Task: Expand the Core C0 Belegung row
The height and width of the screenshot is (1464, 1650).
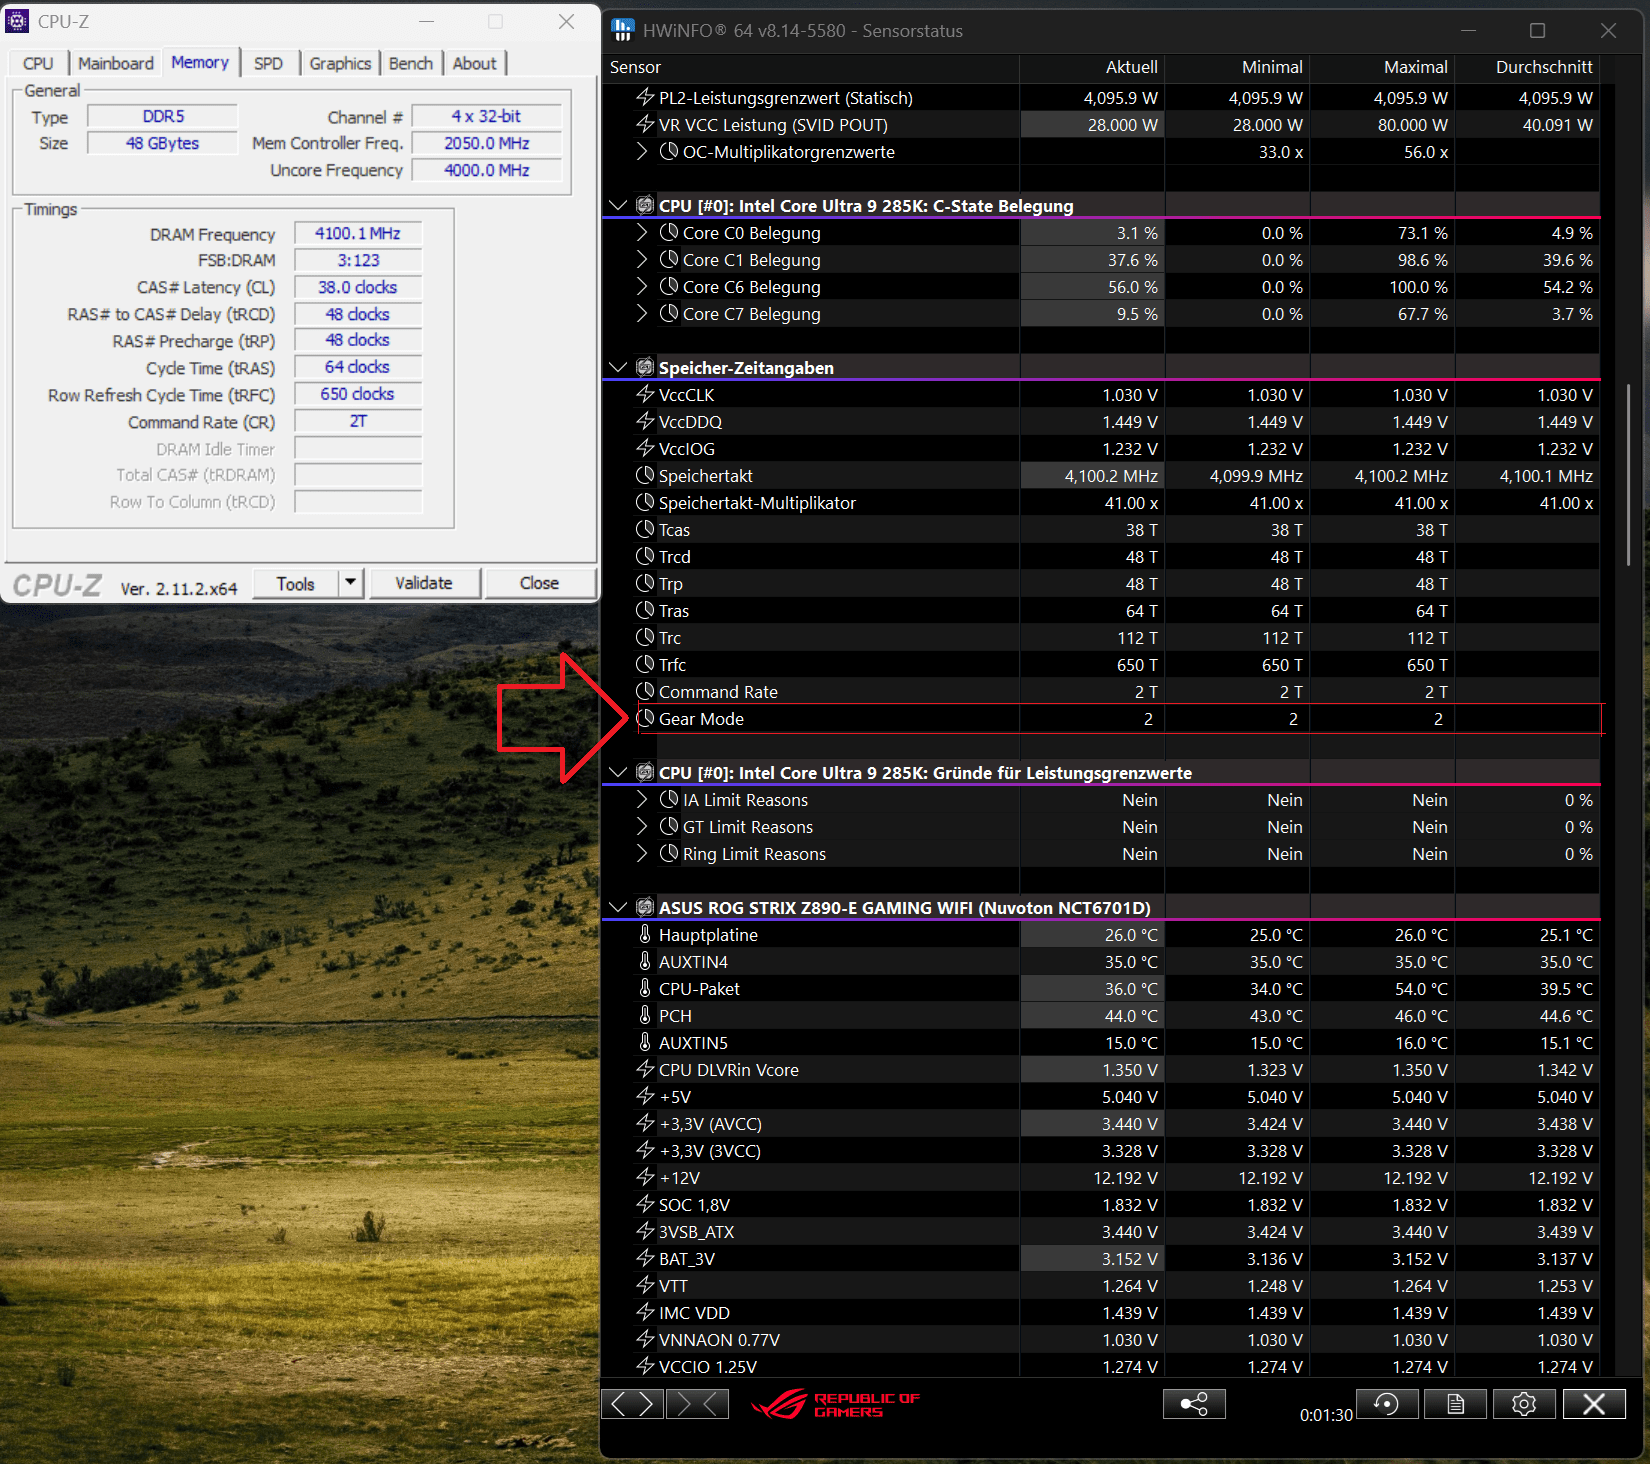Action: tap(642, 232)
